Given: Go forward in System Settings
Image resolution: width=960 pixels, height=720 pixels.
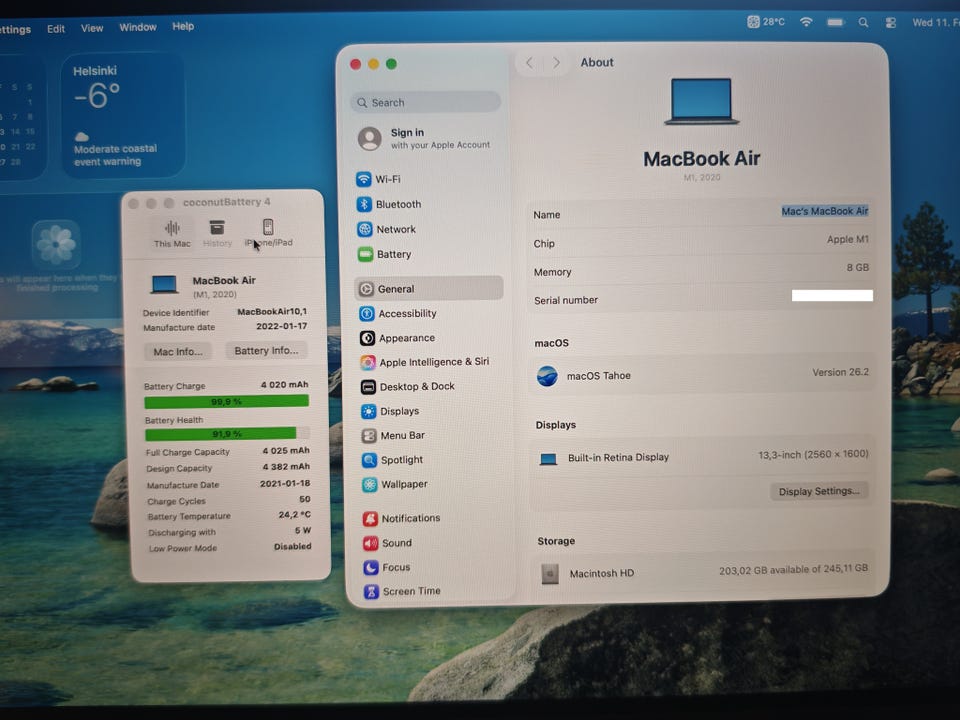Looking at the screenshot, I should click(x=556, y=62).
